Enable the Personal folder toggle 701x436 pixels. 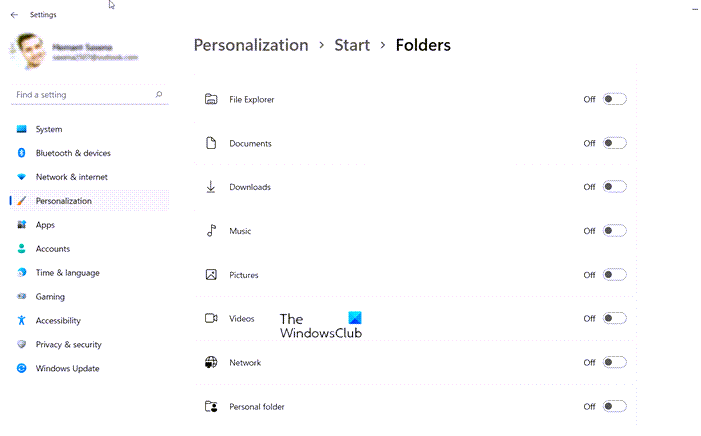pos(614,407)
